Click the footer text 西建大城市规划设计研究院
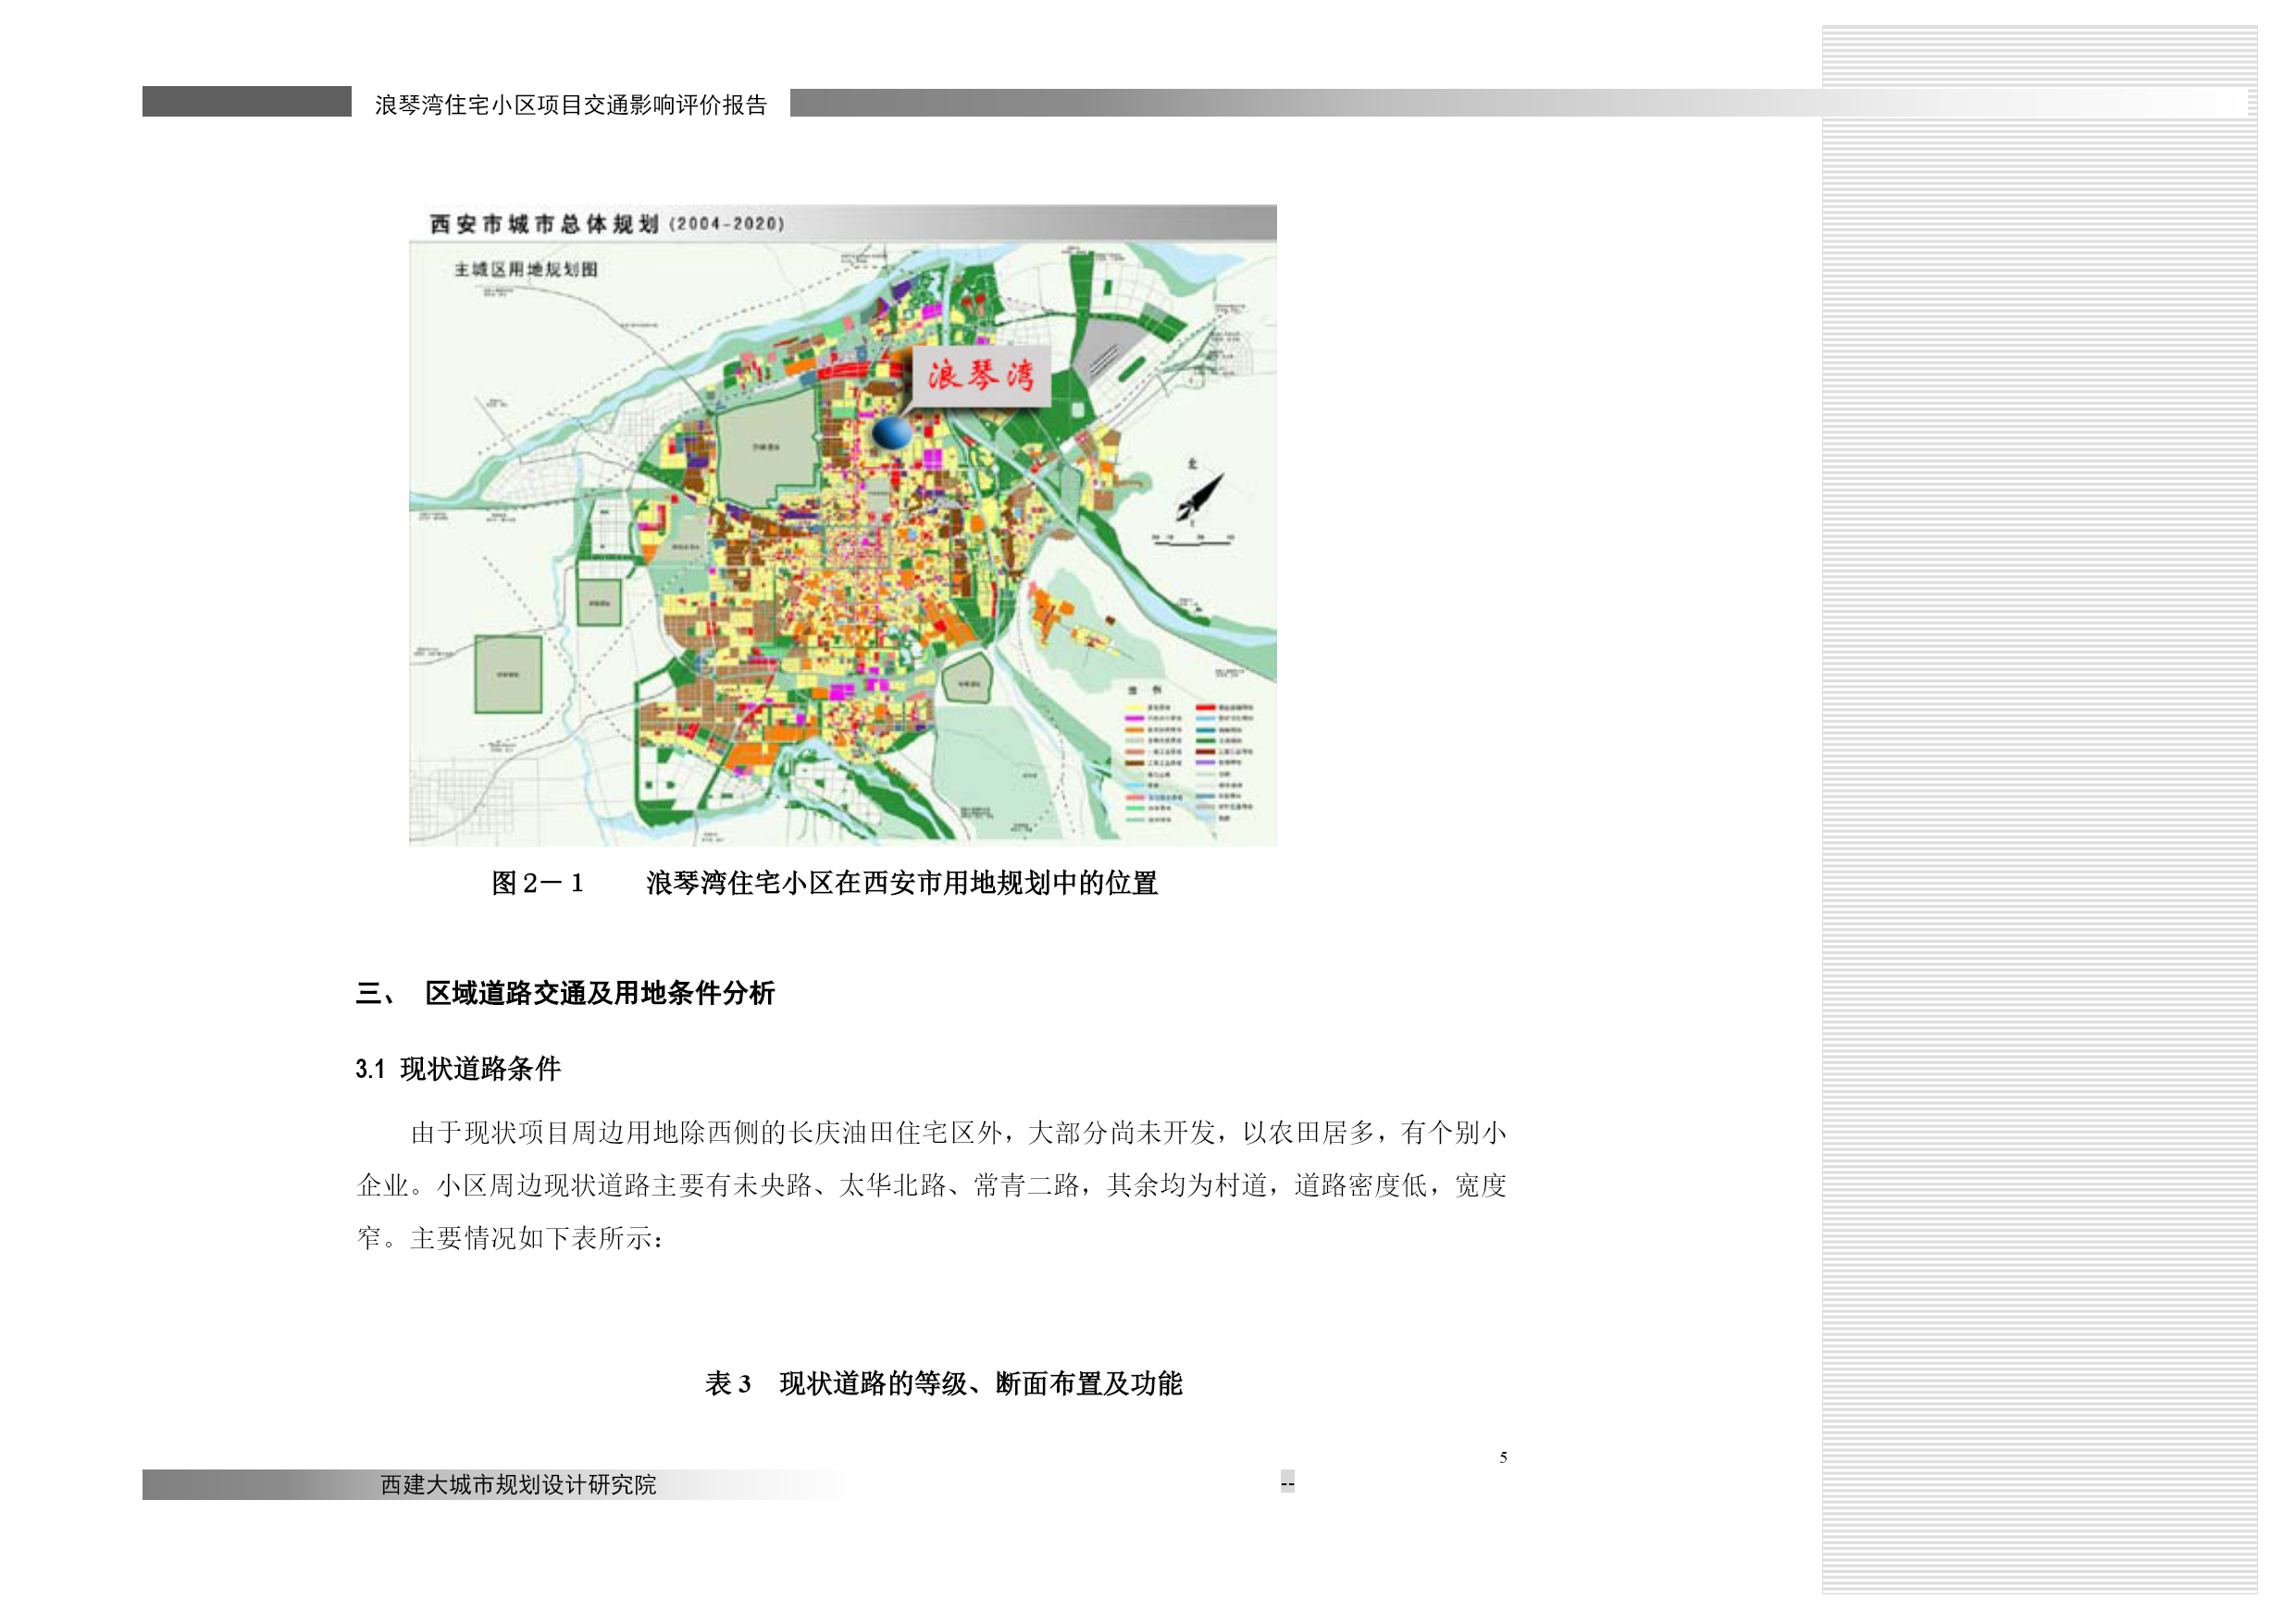 [518, 1485]
